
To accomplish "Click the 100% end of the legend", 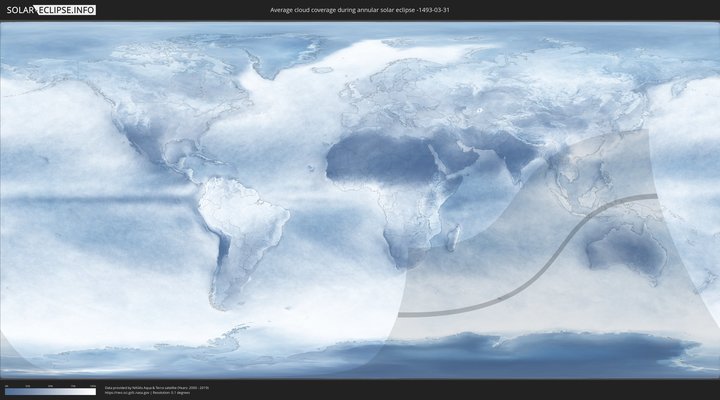I will [94, 391].
